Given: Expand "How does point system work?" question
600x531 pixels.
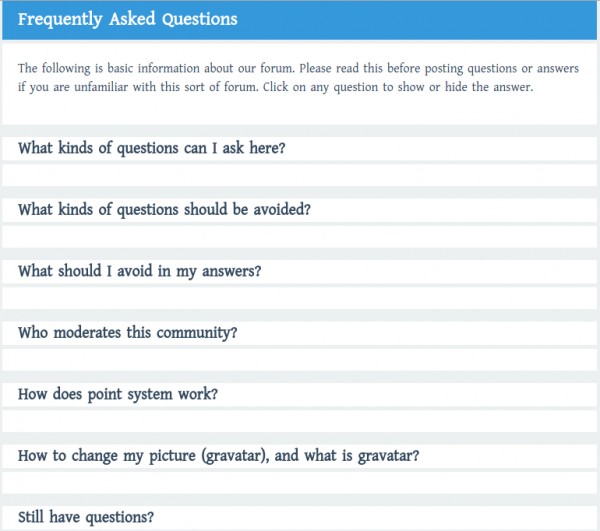Looking at the screenshot, I should click(x=118, y=394).
